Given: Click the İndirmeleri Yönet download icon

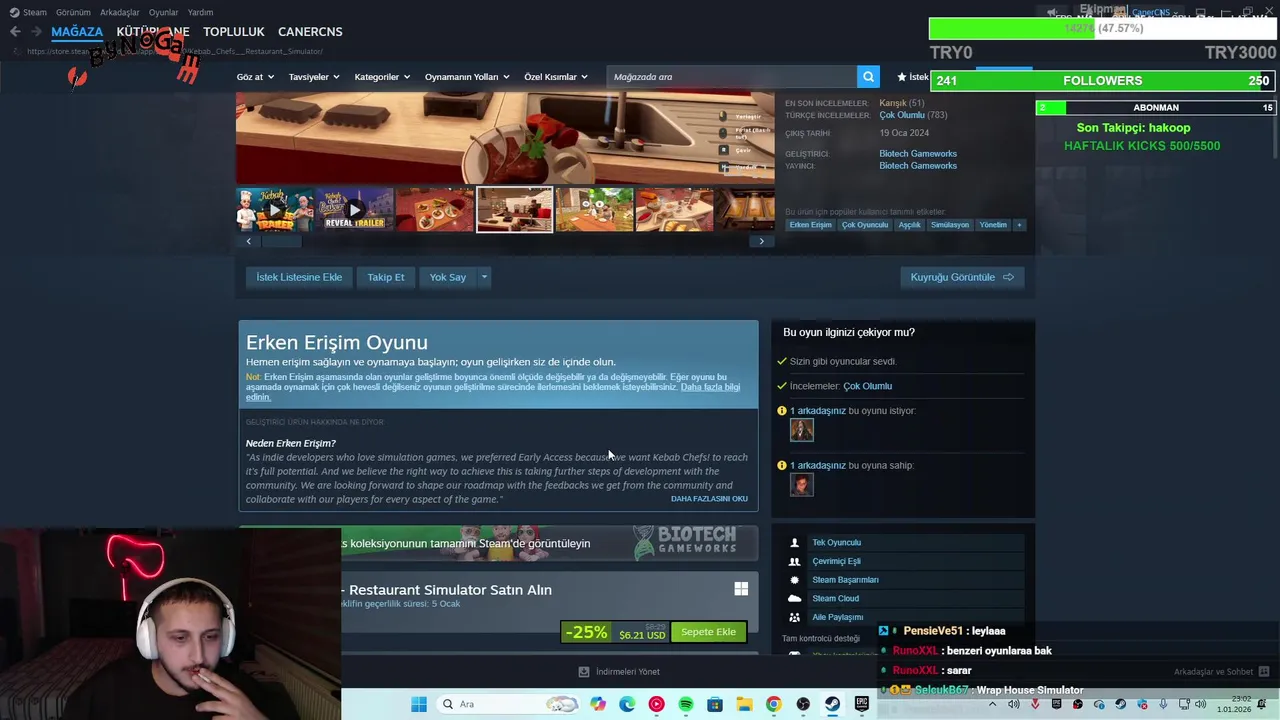Looking at the screenshot, I should (x=584, y=672).
